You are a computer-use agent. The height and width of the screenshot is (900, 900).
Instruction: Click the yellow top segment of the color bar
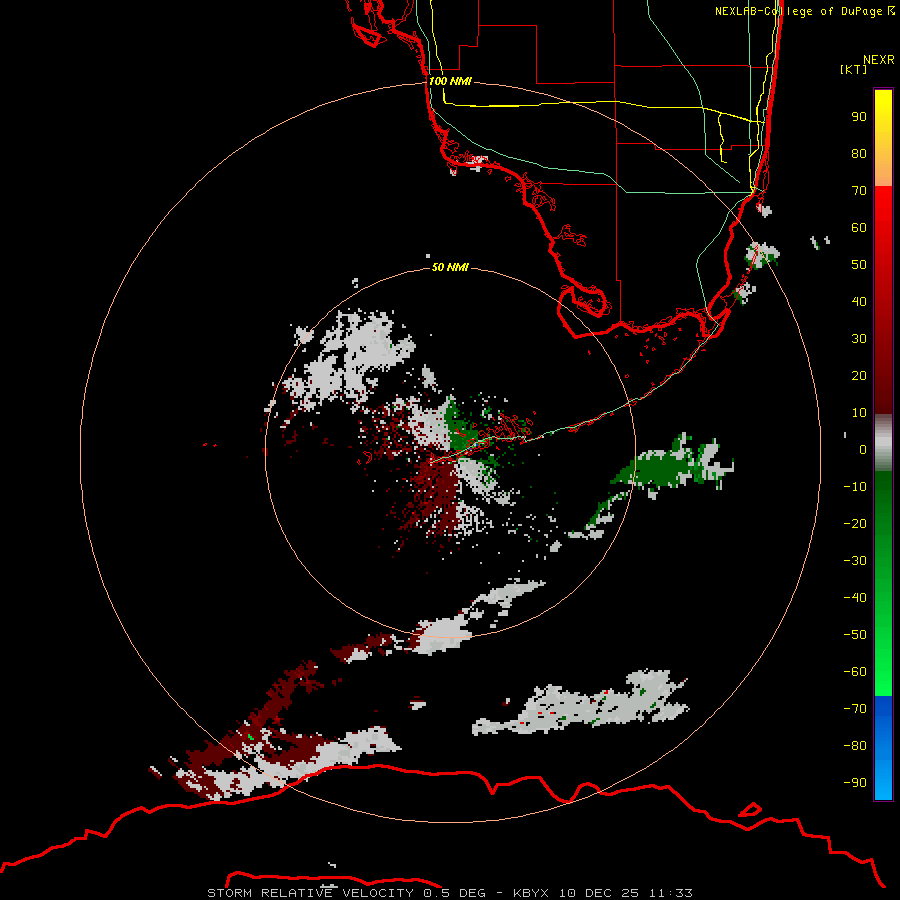point(883,137)
